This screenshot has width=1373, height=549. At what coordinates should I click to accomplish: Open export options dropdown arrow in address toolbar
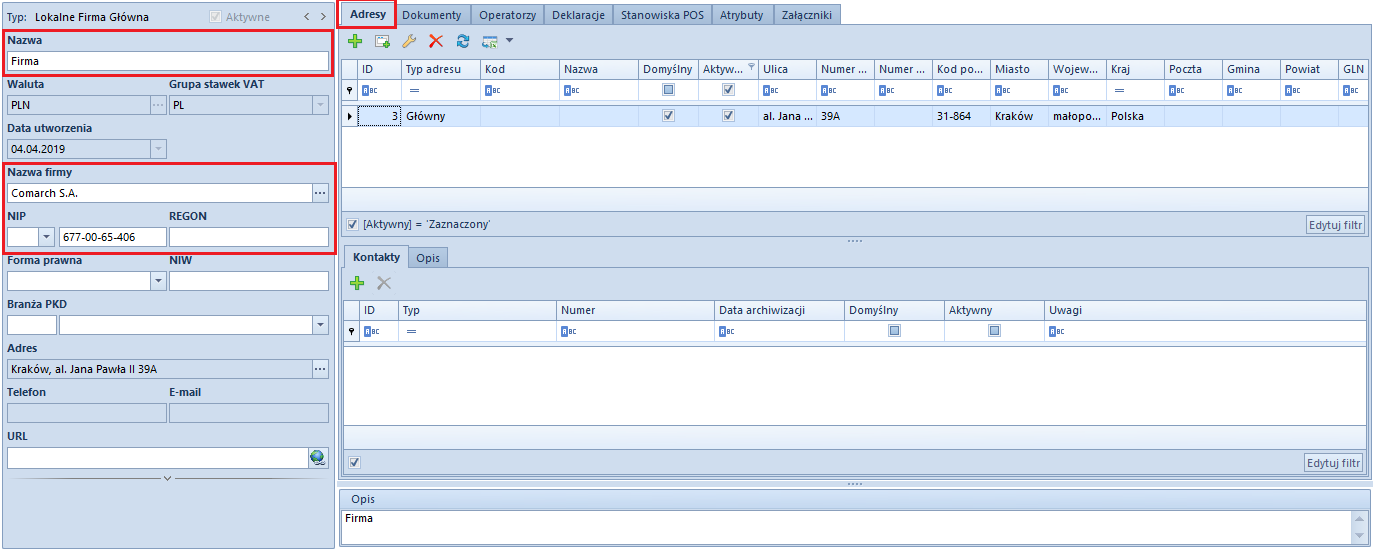pyautogui.click(x=509, y=41)
